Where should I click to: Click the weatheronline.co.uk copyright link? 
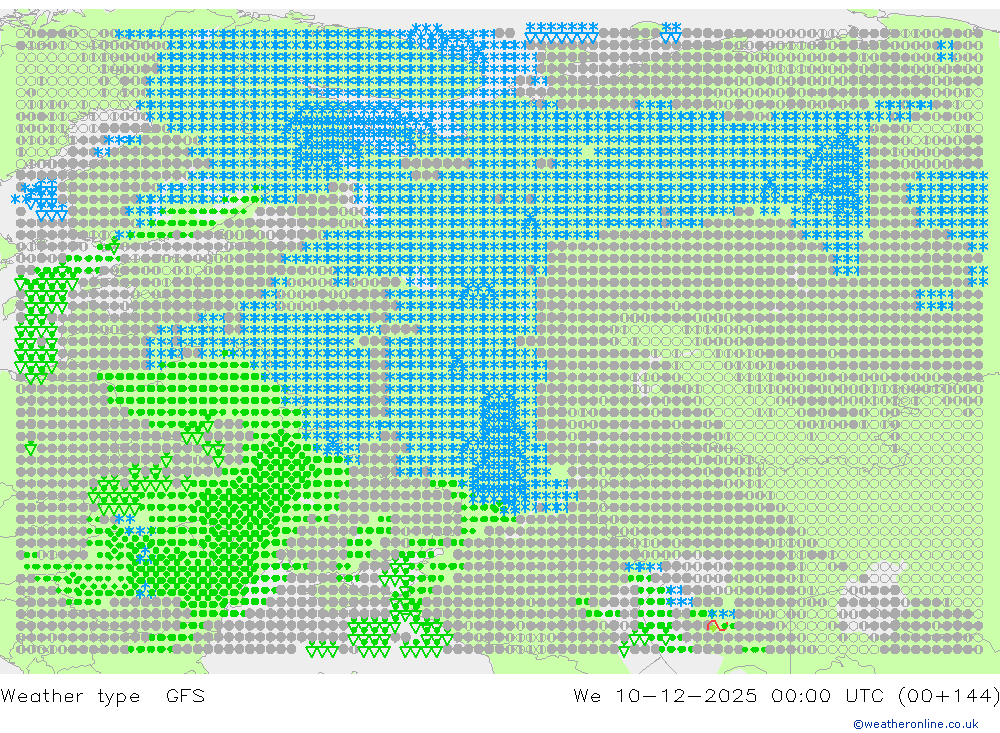point(916,724)
